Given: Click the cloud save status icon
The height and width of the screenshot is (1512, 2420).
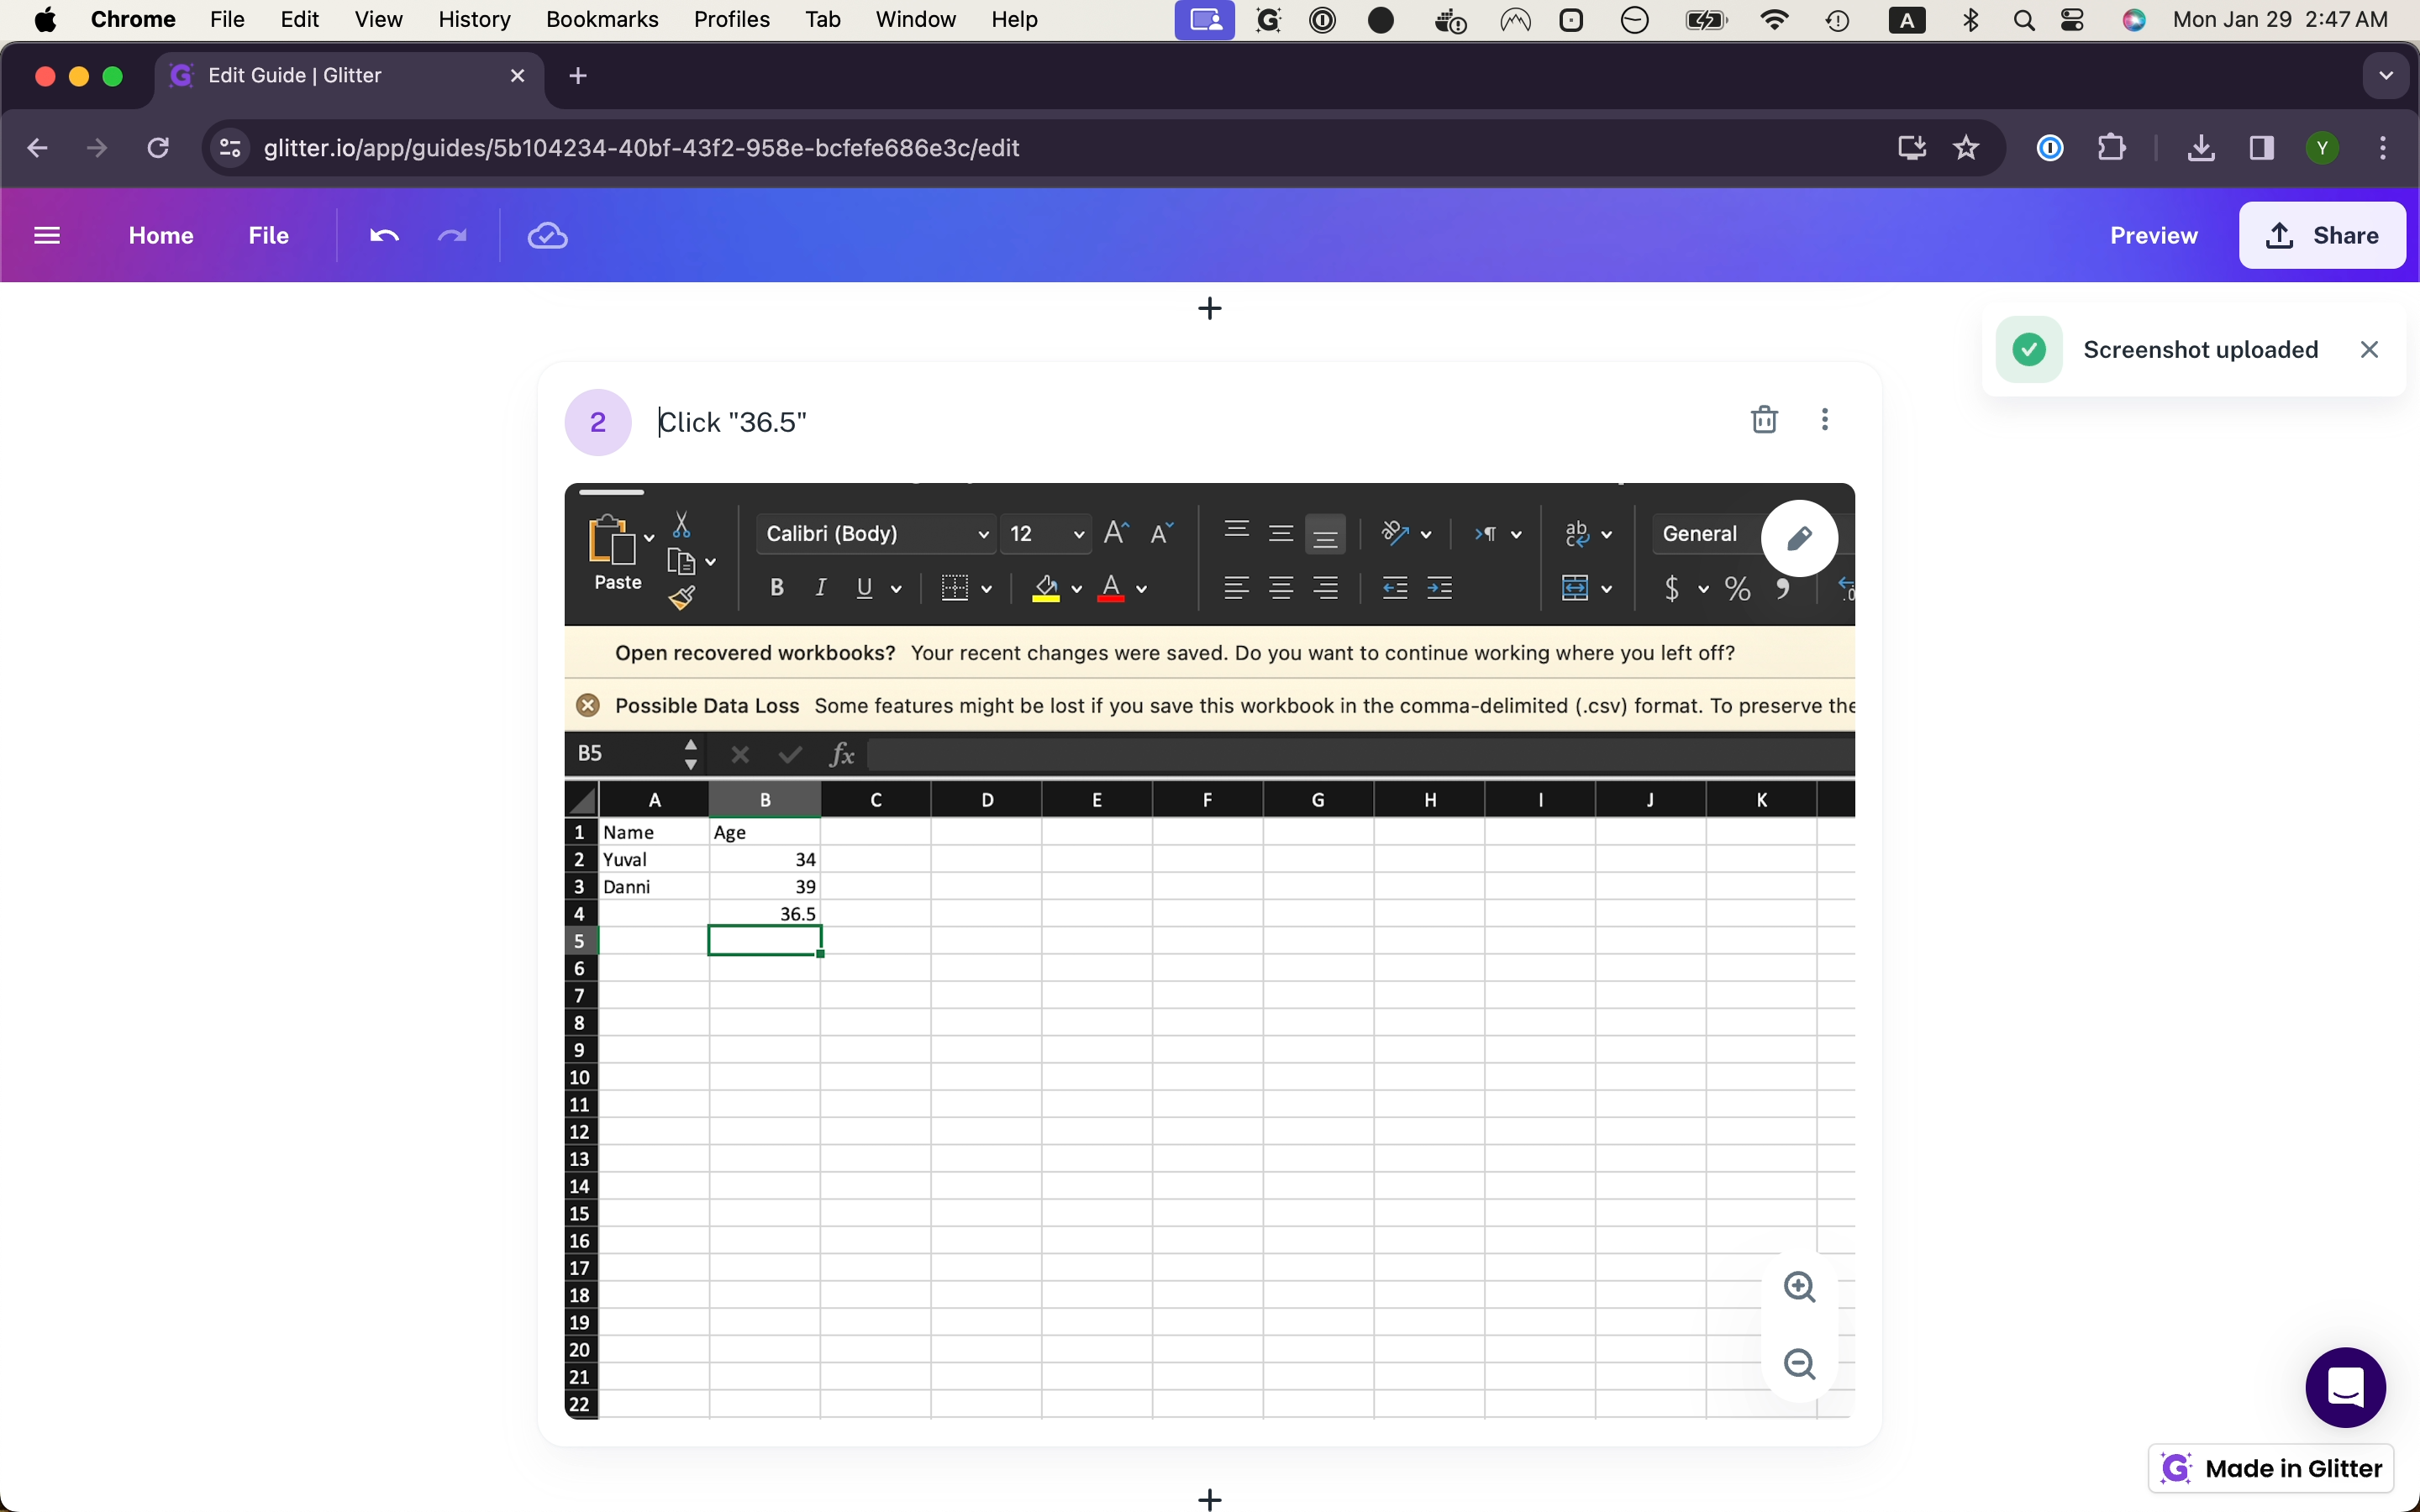Looking at the screenshot, I should (x=548, y=236).
